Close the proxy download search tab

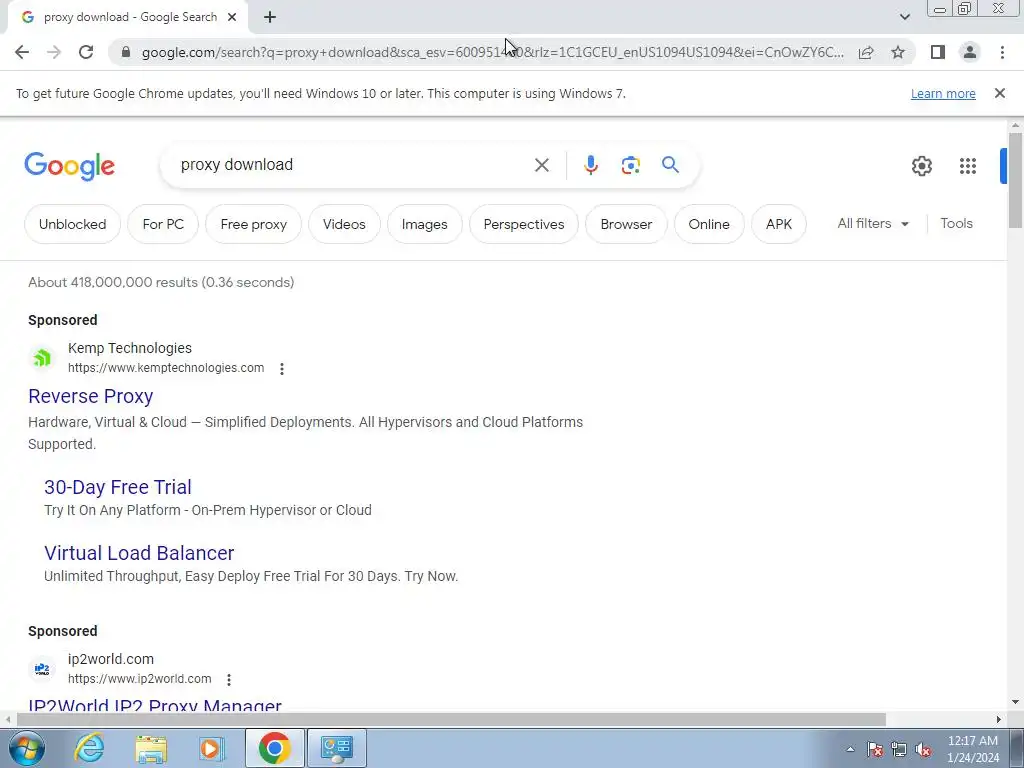[232, 18]
